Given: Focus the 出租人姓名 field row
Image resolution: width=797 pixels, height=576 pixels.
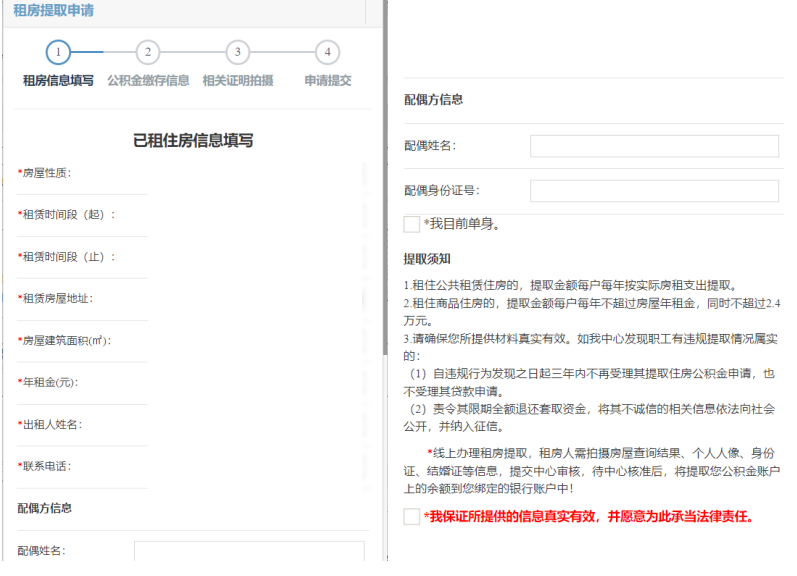Looking at the screenshot, I should click(x=255, y=424).
